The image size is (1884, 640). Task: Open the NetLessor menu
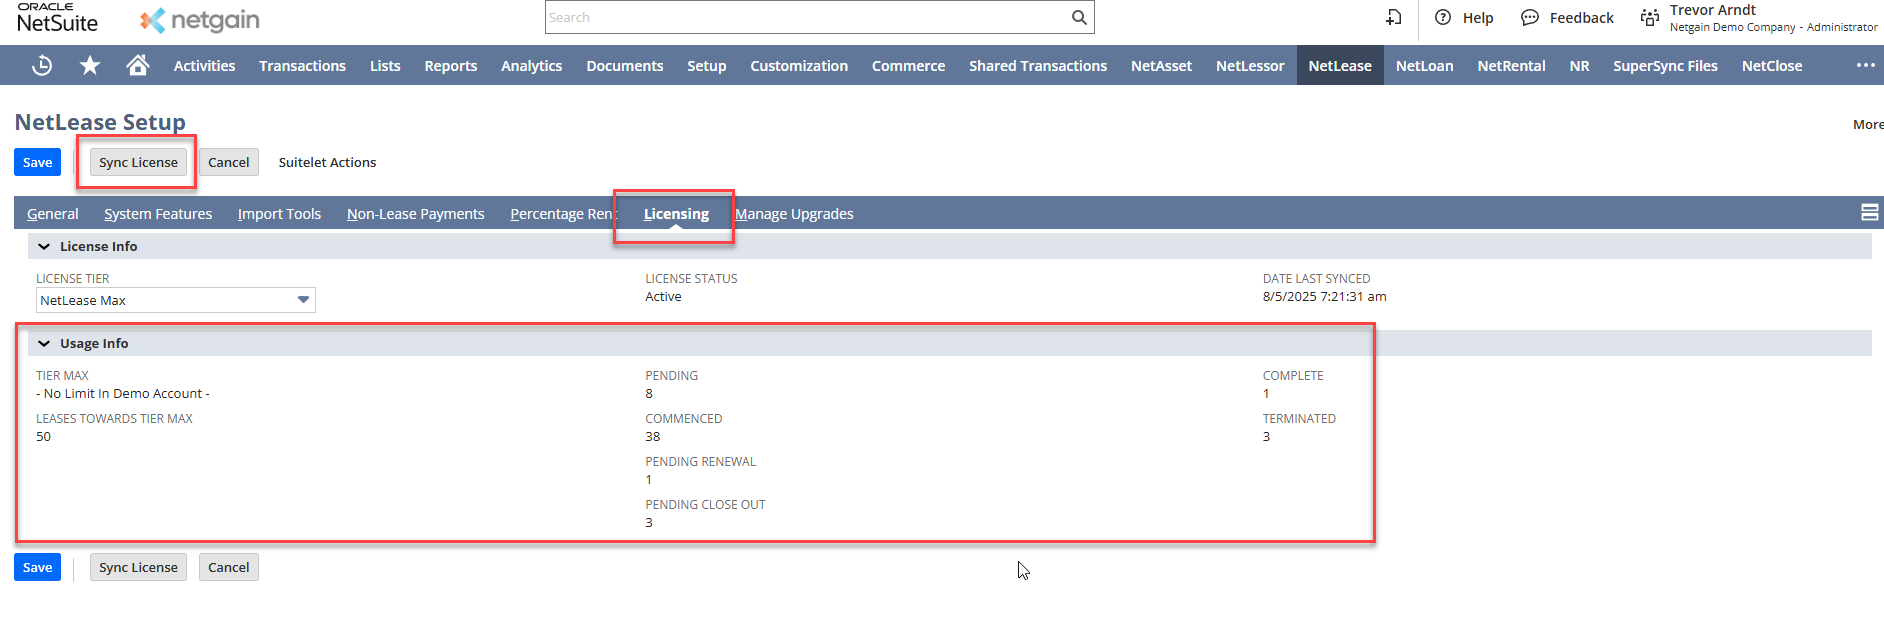pos(1250,66)
